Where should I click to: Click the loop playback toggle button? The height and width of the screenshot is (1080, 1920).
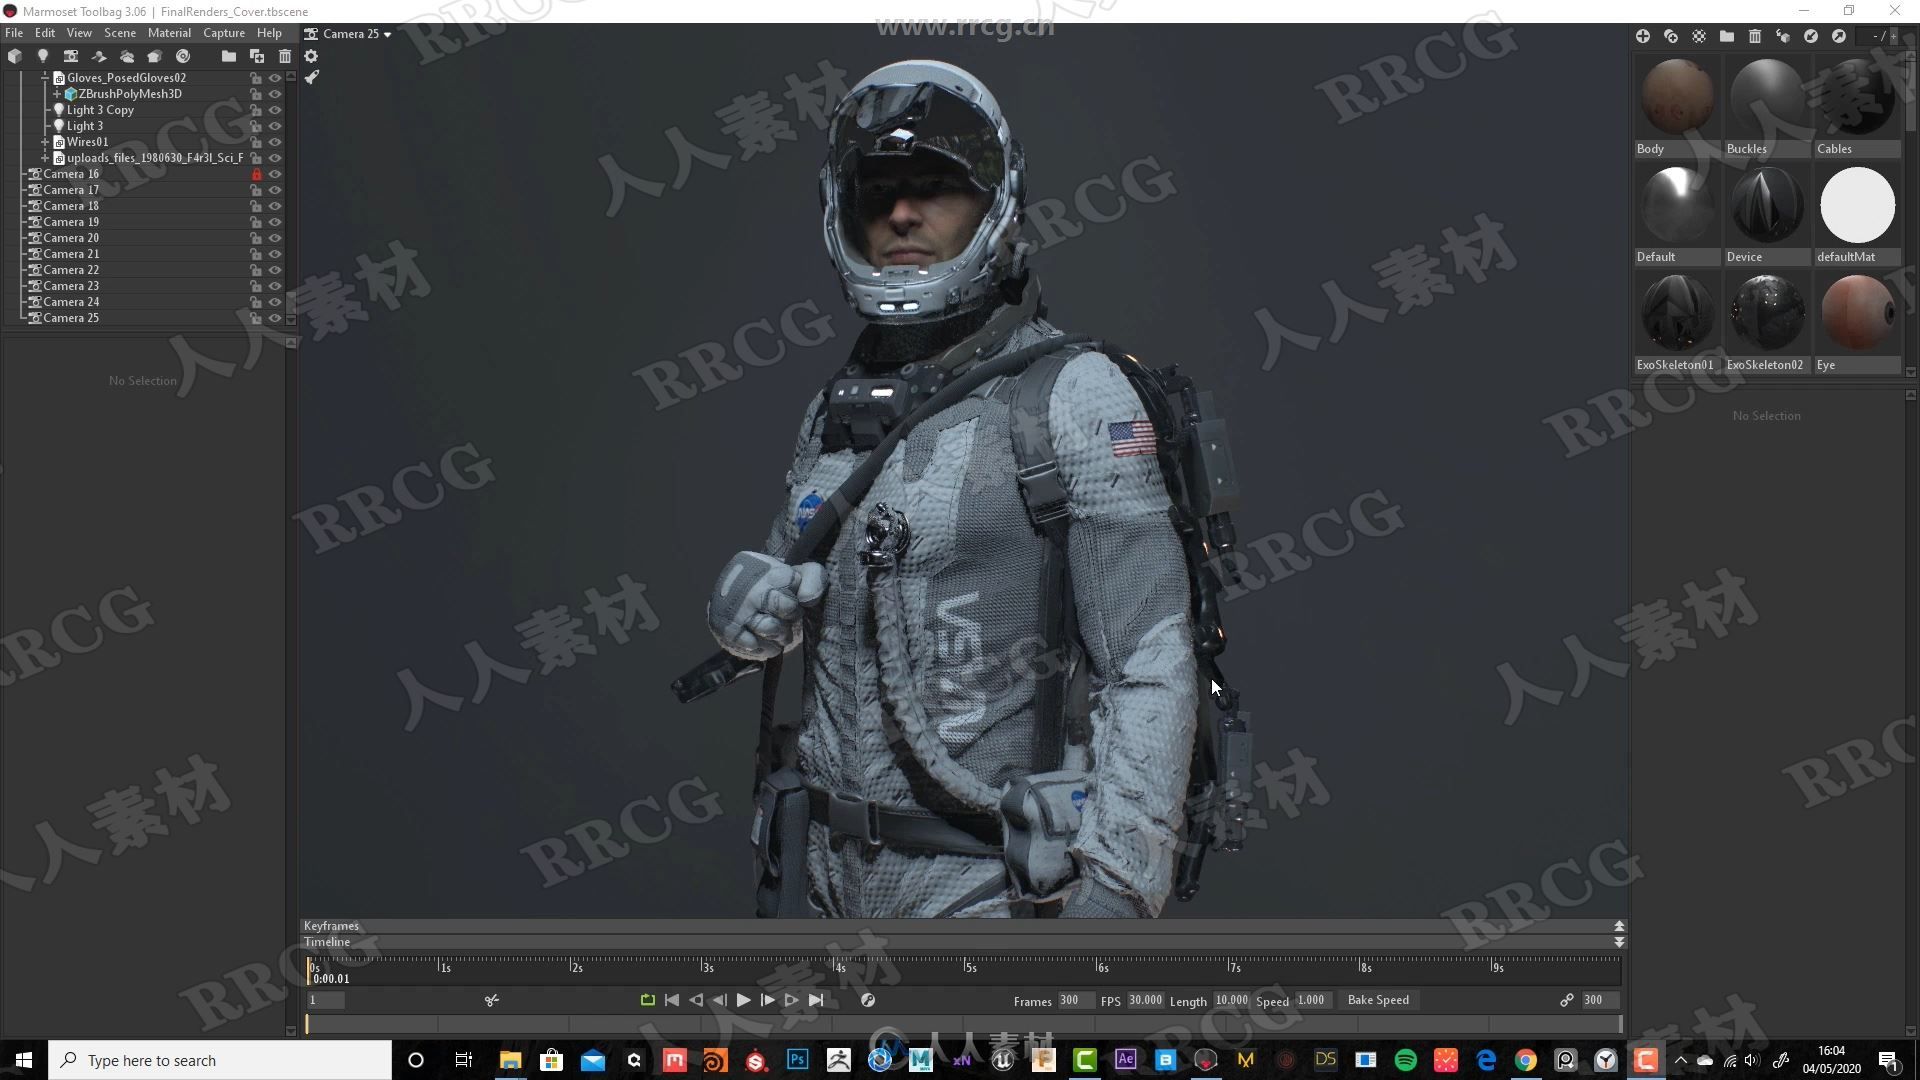point(646,1000)
